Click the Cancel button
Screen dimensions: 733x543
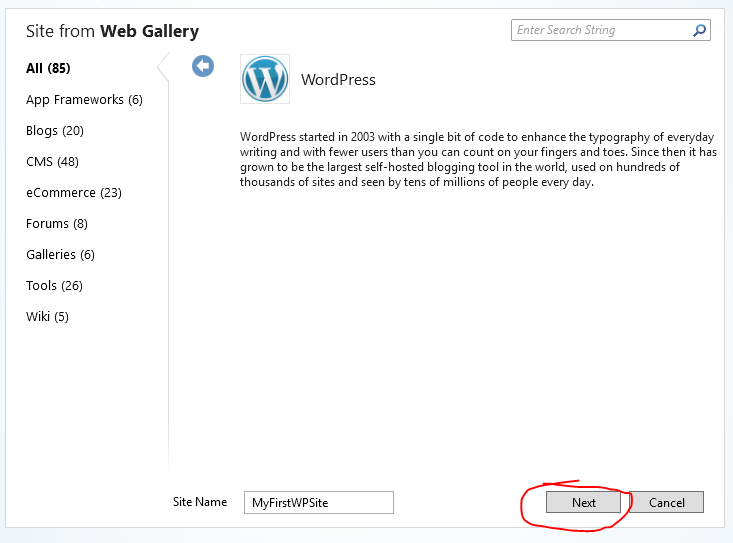tap(667, 503)
